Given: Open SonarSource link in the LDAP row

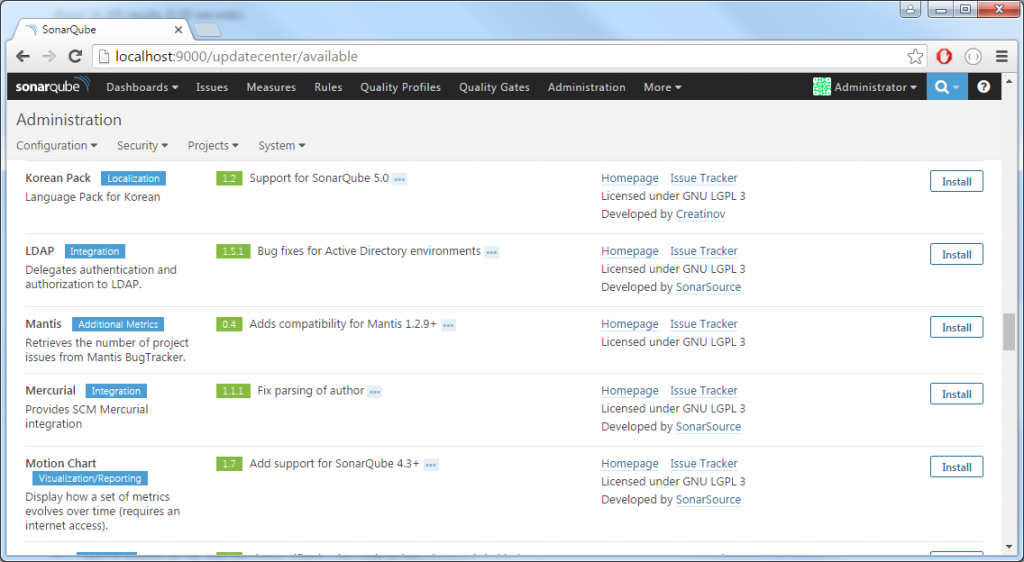Looking at the screenshot, I should (x=708, y=287).
